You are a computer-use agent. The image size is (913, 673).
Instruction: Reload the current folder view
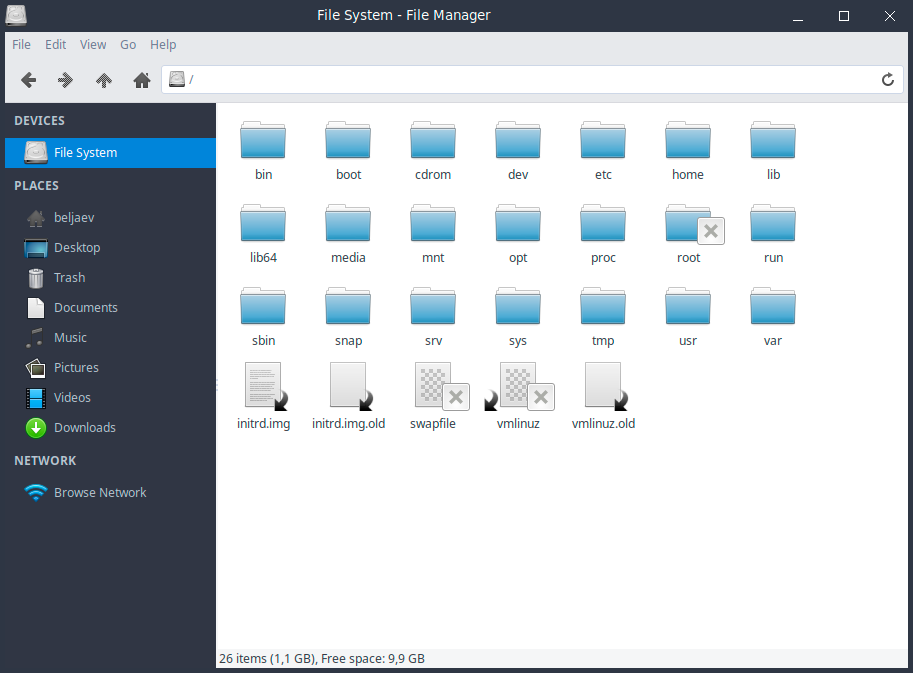click(x=887, y=80)
